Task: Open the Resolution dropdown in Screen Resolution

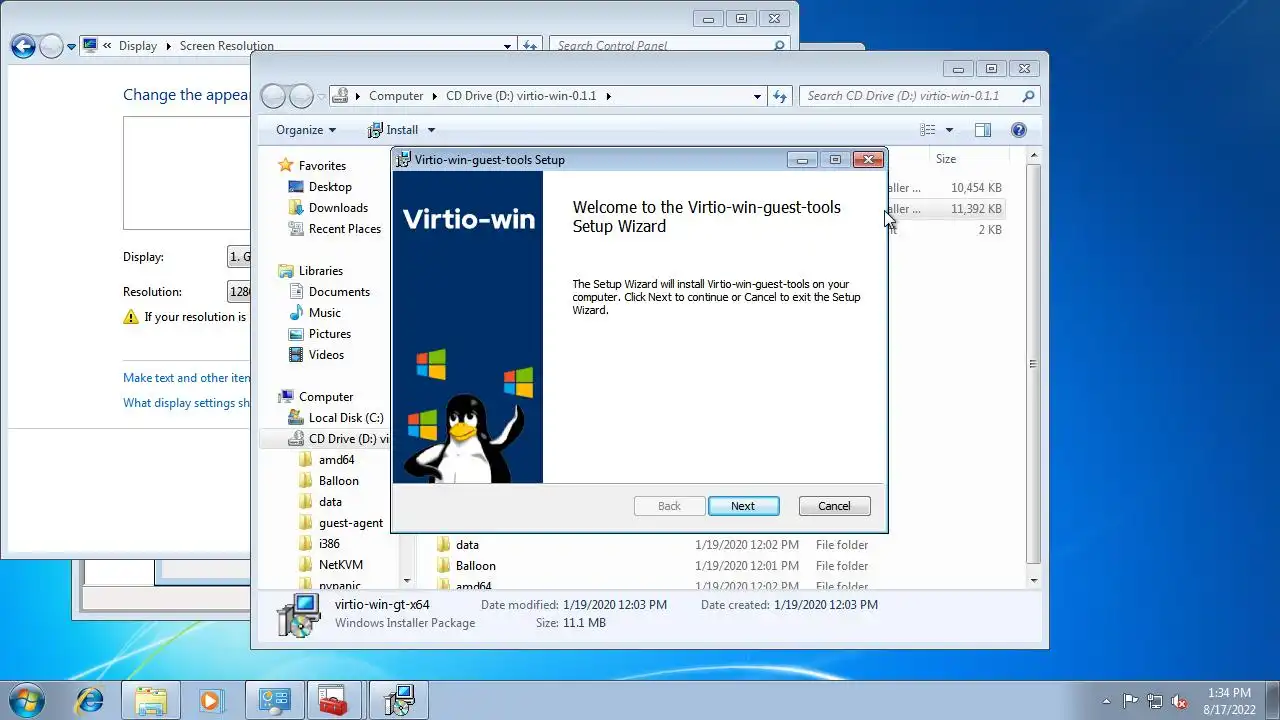Action: [x=239, y=292]
